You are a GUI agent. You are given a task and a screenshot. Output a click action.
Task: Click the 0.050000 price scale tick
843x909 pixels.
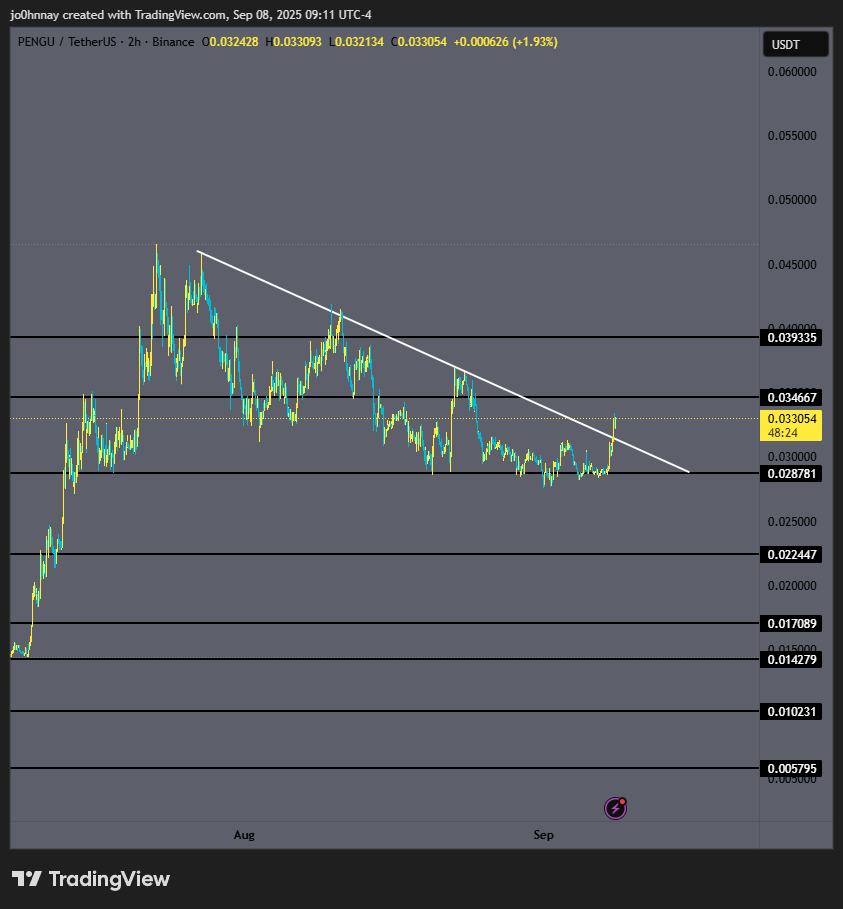click(792, 199)
